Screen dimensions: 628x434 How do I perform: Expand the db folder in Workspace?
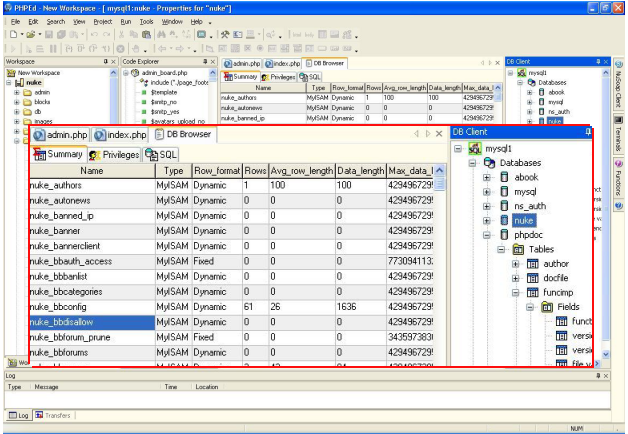click(17, 112)
